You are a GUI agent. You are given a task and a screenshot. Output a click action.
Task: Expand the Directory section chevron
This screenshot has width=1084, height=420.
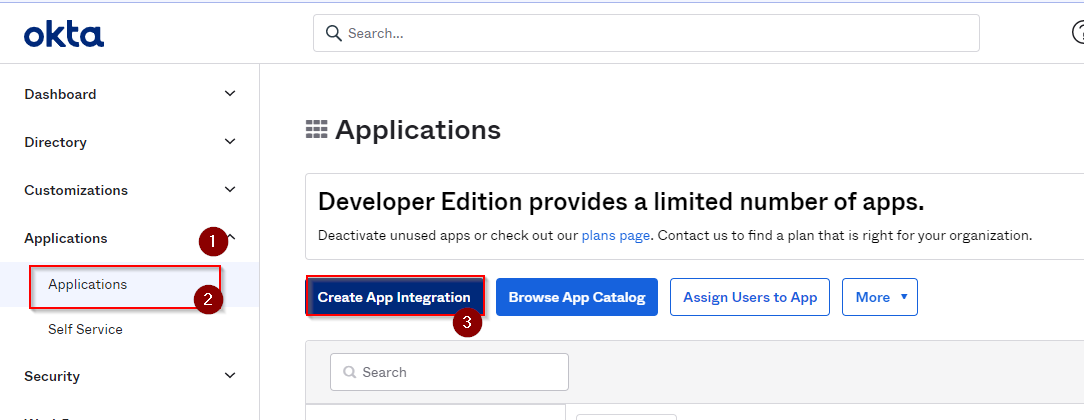pyautogui.click(x=230, y=142)
